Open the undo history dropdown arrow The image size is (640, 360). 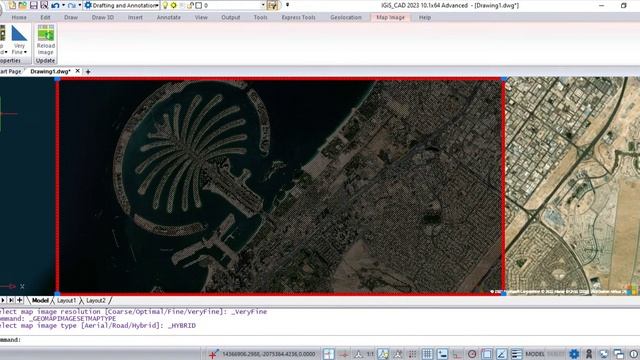[63, 5]
